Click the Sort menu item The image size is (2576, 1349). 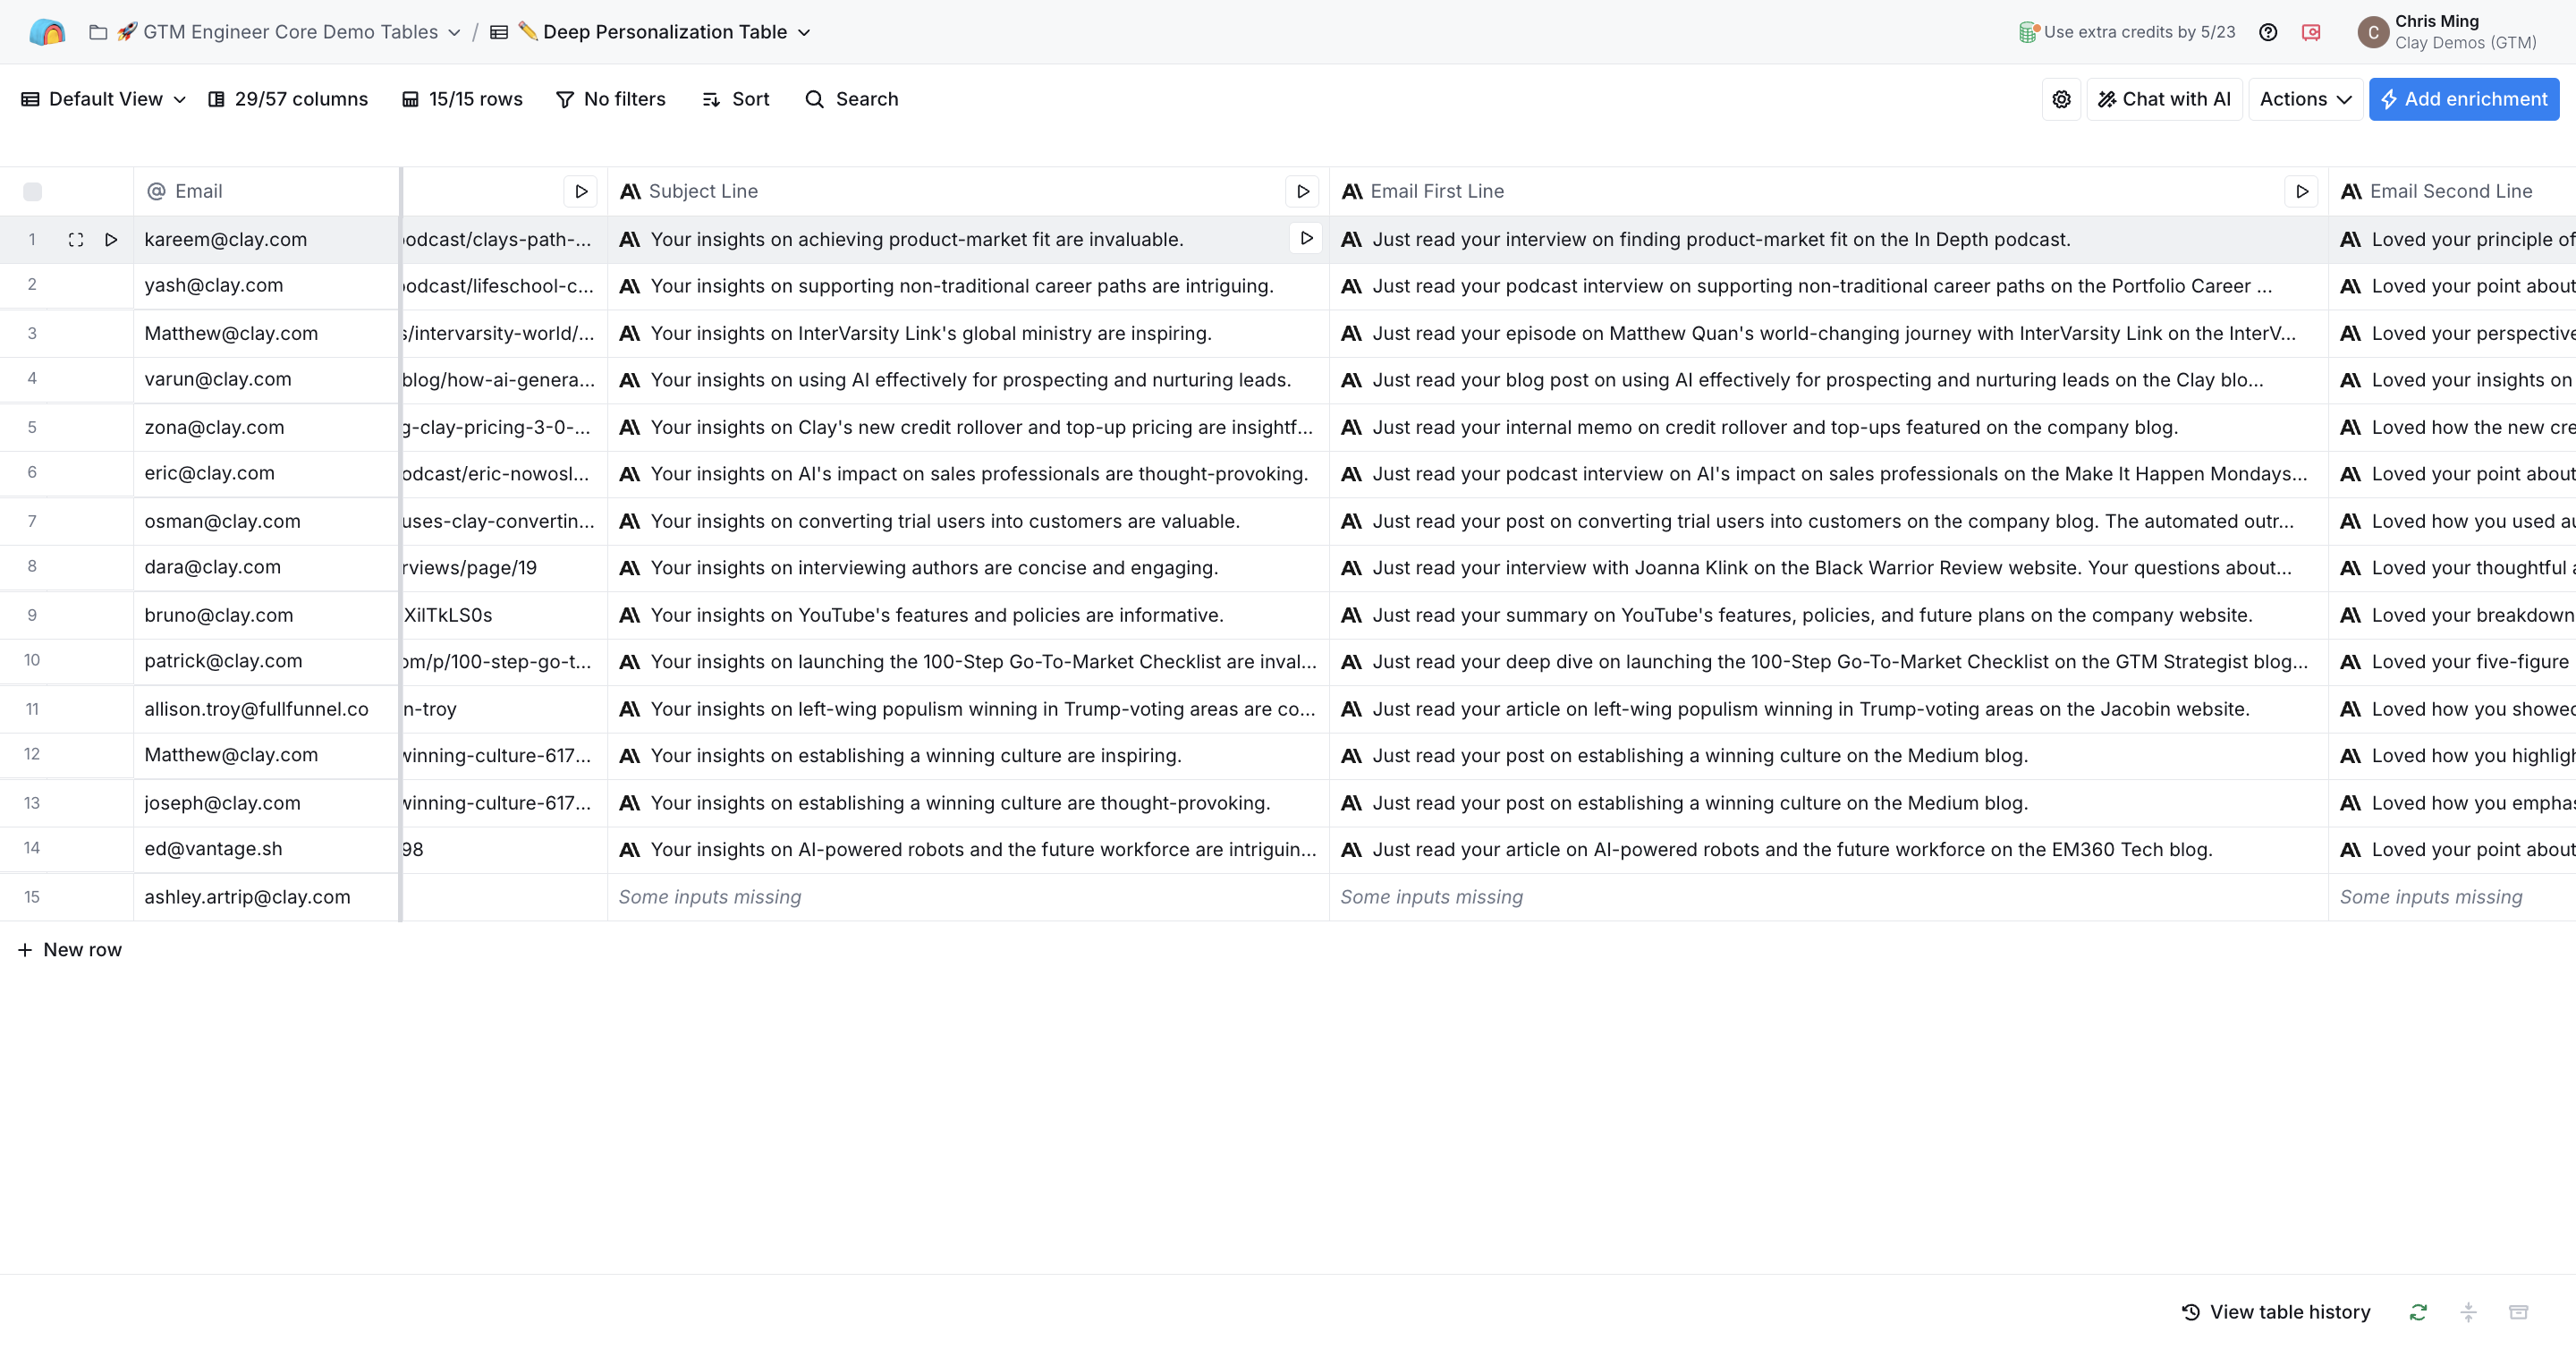[736, 98]
